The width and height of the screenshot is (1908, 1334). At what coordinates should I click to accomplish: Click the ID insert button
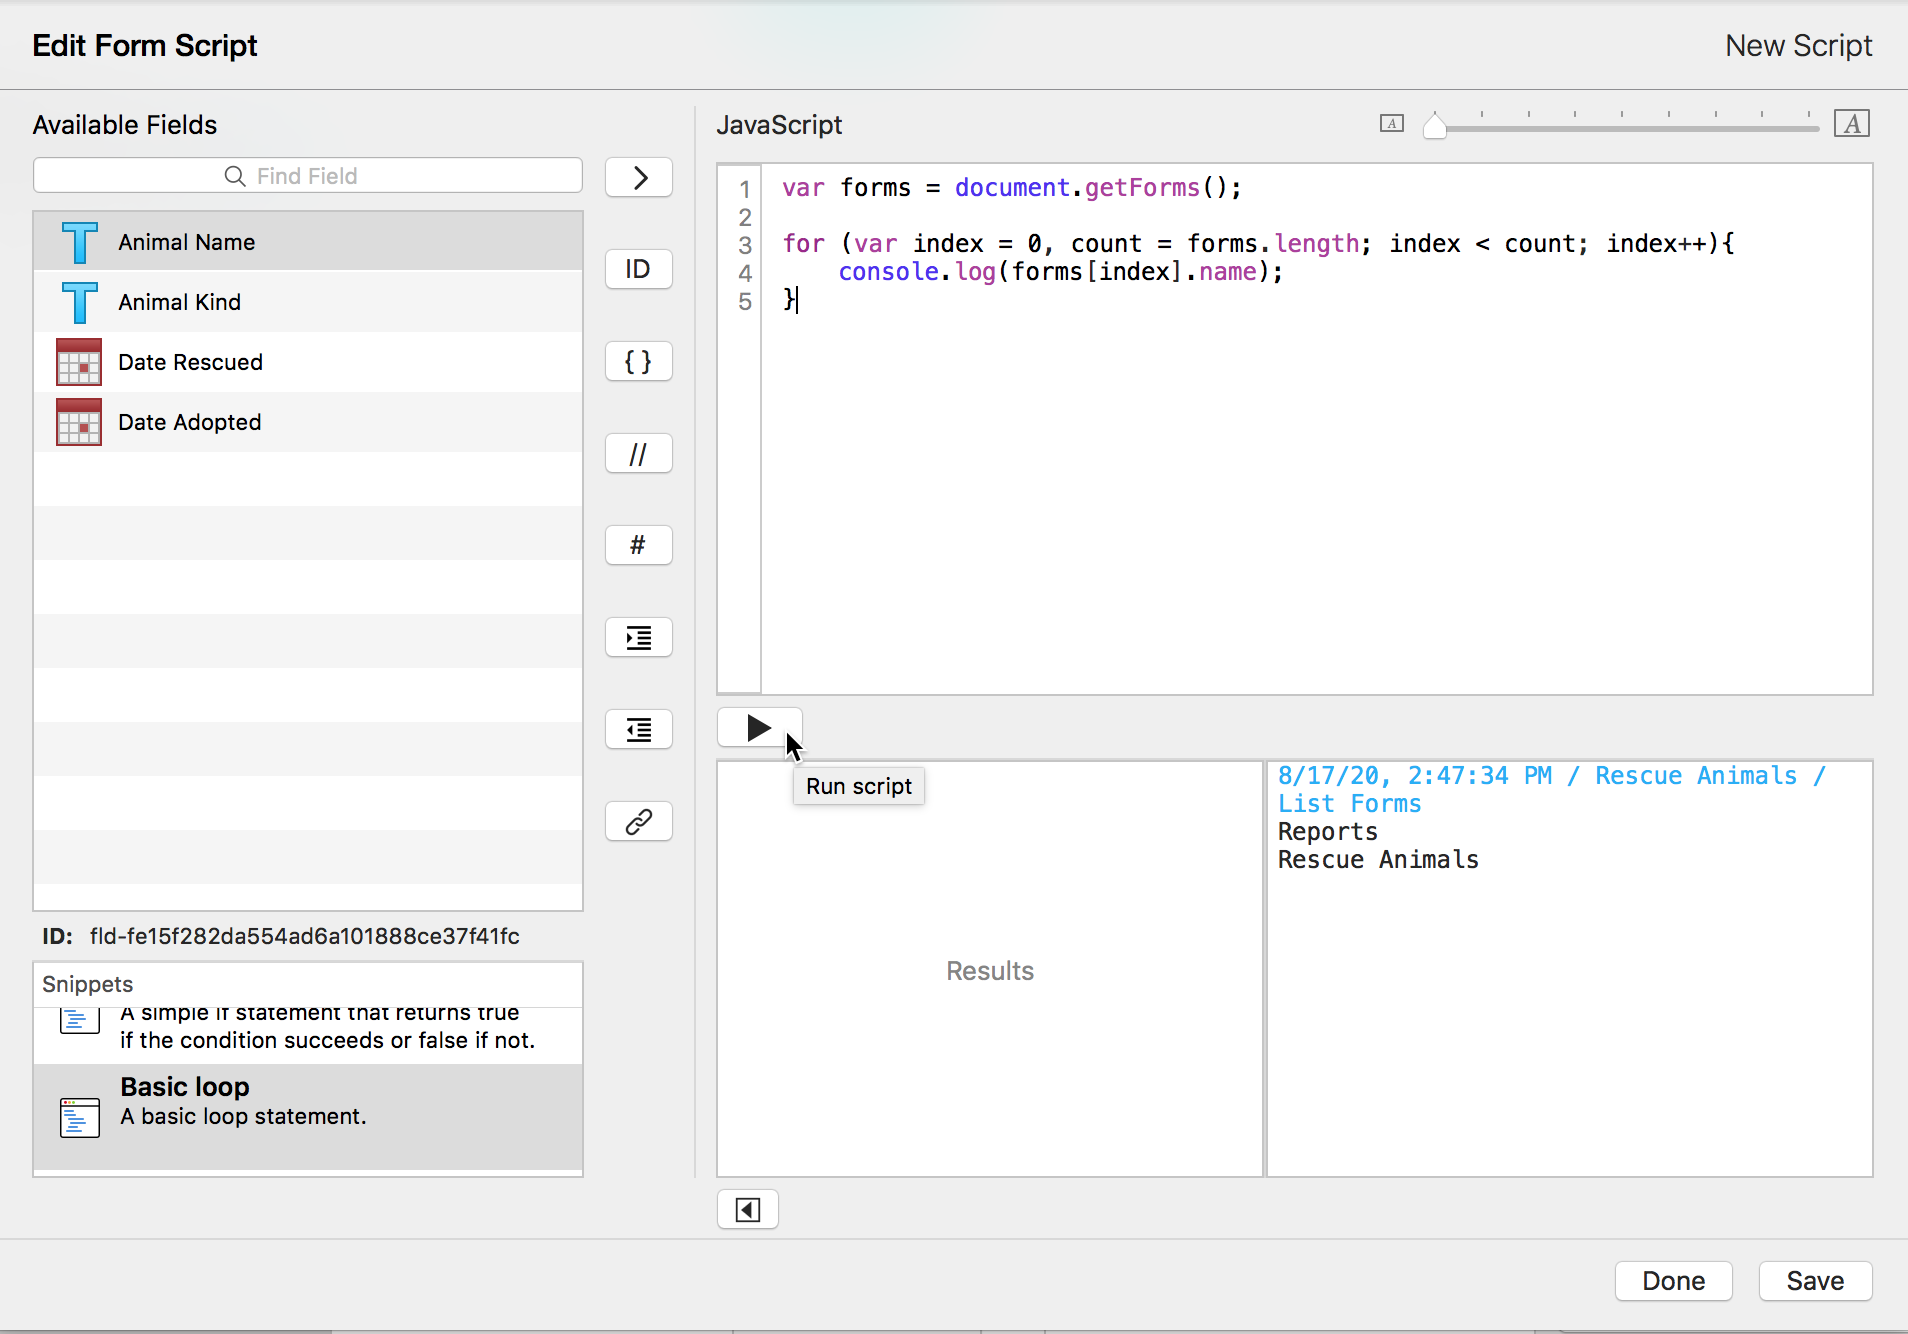[638, 269]
